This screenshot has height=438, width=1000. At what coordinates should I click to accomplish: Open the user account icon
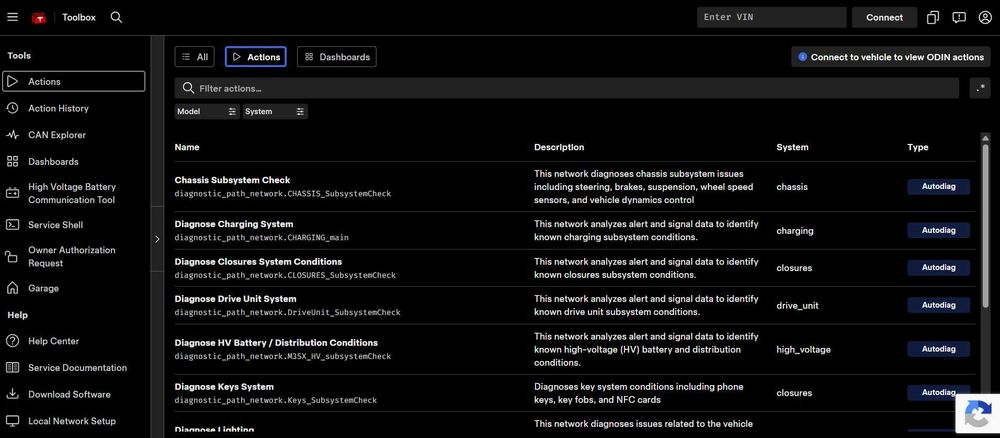pyautogui.click(x=985, y=17)
